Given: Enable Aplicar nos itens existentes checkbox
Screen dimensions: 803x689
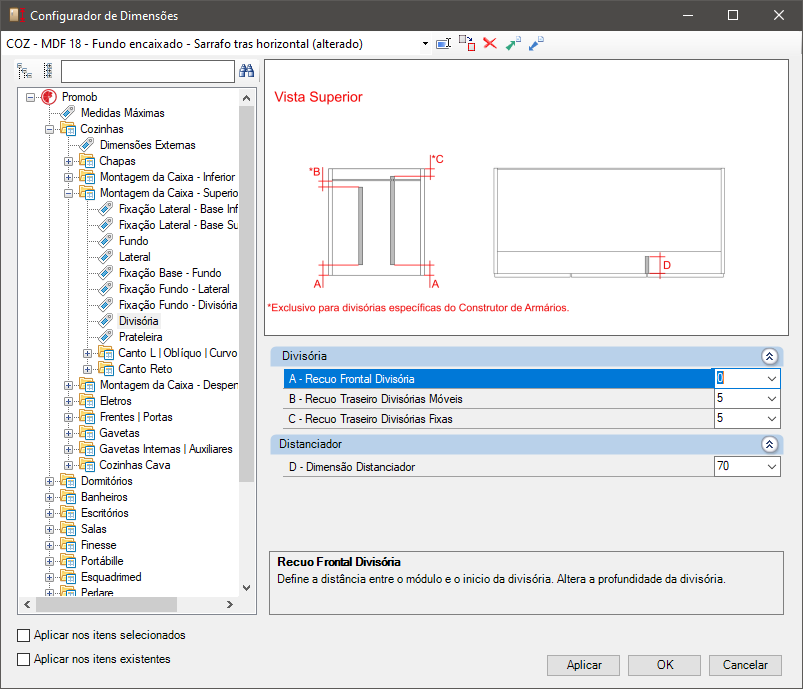Looking at the screenshot, I should [x=24, y=659].
